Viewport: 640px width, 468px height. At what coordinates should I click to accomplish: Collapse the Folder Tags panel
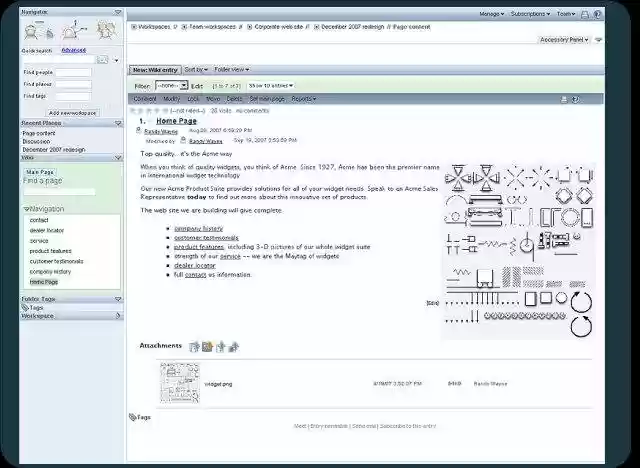click(x=118, y=299)
